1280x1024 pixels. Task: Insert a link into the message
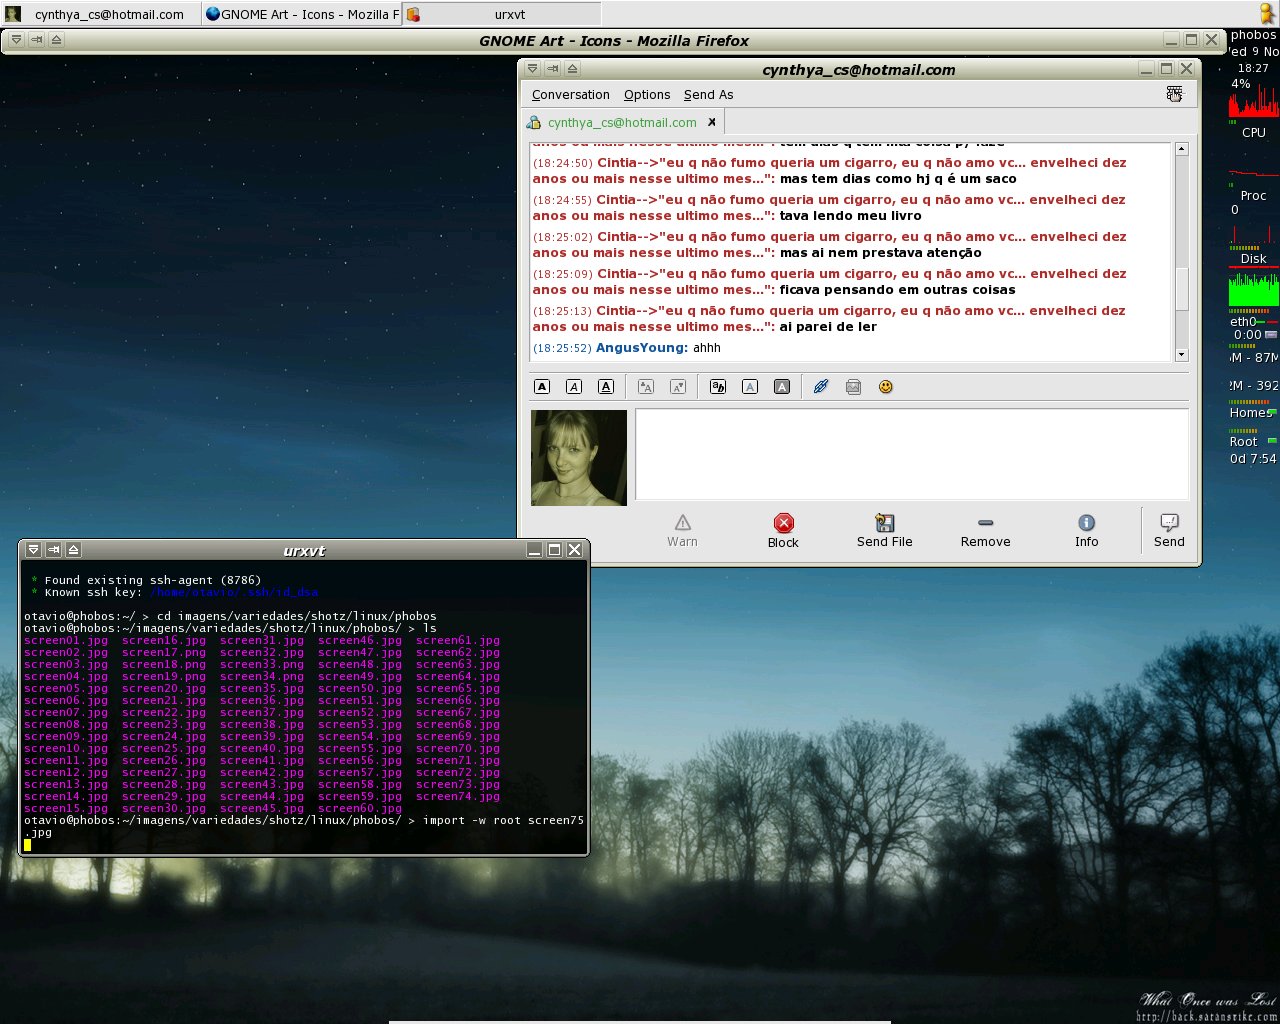click(x=821, y=387)
